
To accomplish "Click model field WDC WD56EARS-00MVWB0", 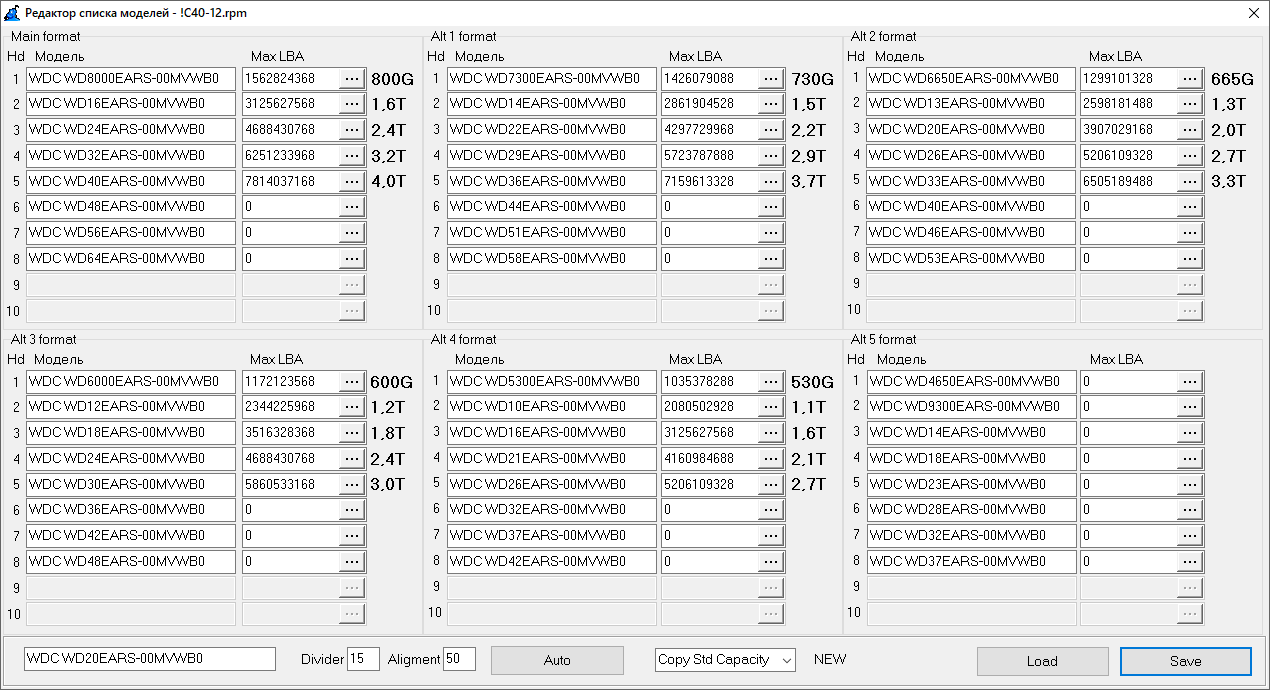I will coord(131,234).
